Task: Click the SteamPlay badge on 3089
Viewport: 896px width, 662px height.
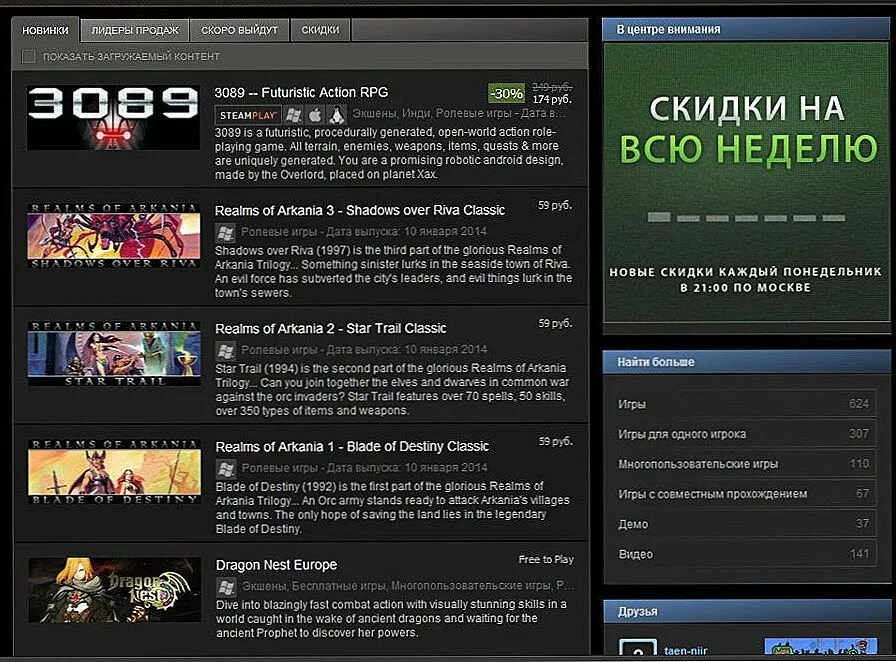Action: tap(248, 115)
